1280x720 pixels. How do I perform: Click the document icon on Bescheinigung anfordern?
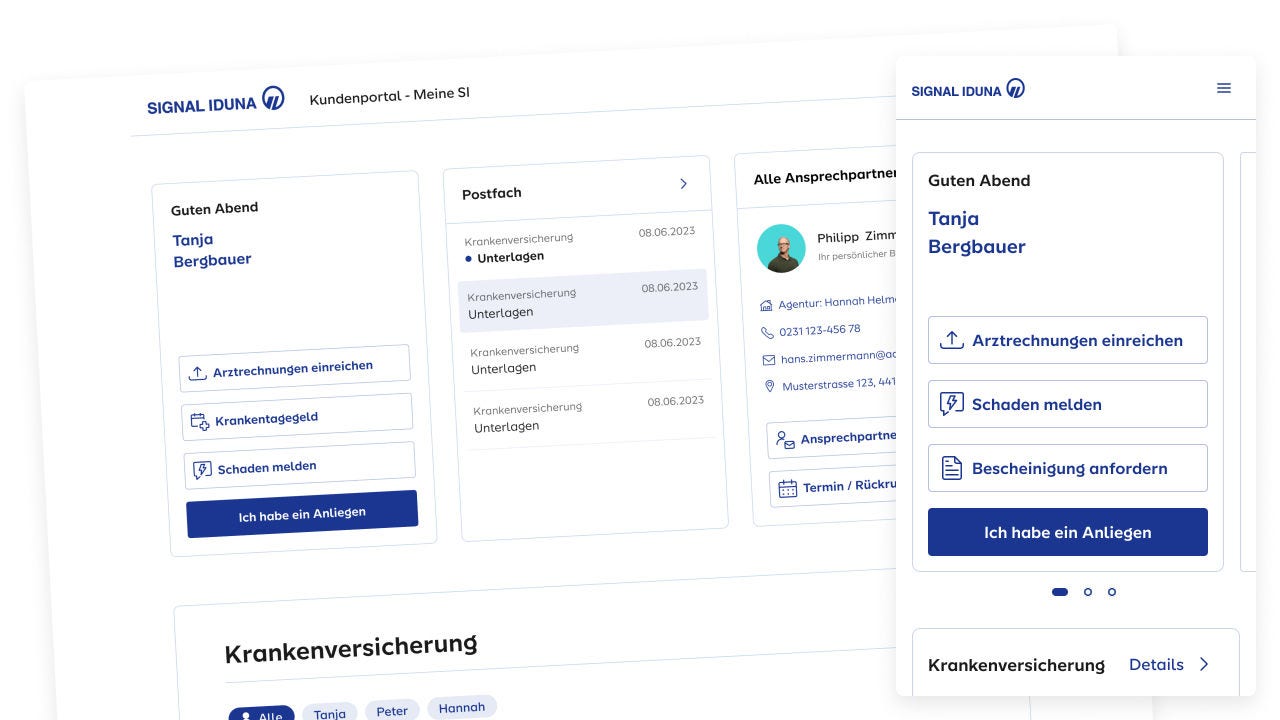(951, 468)
